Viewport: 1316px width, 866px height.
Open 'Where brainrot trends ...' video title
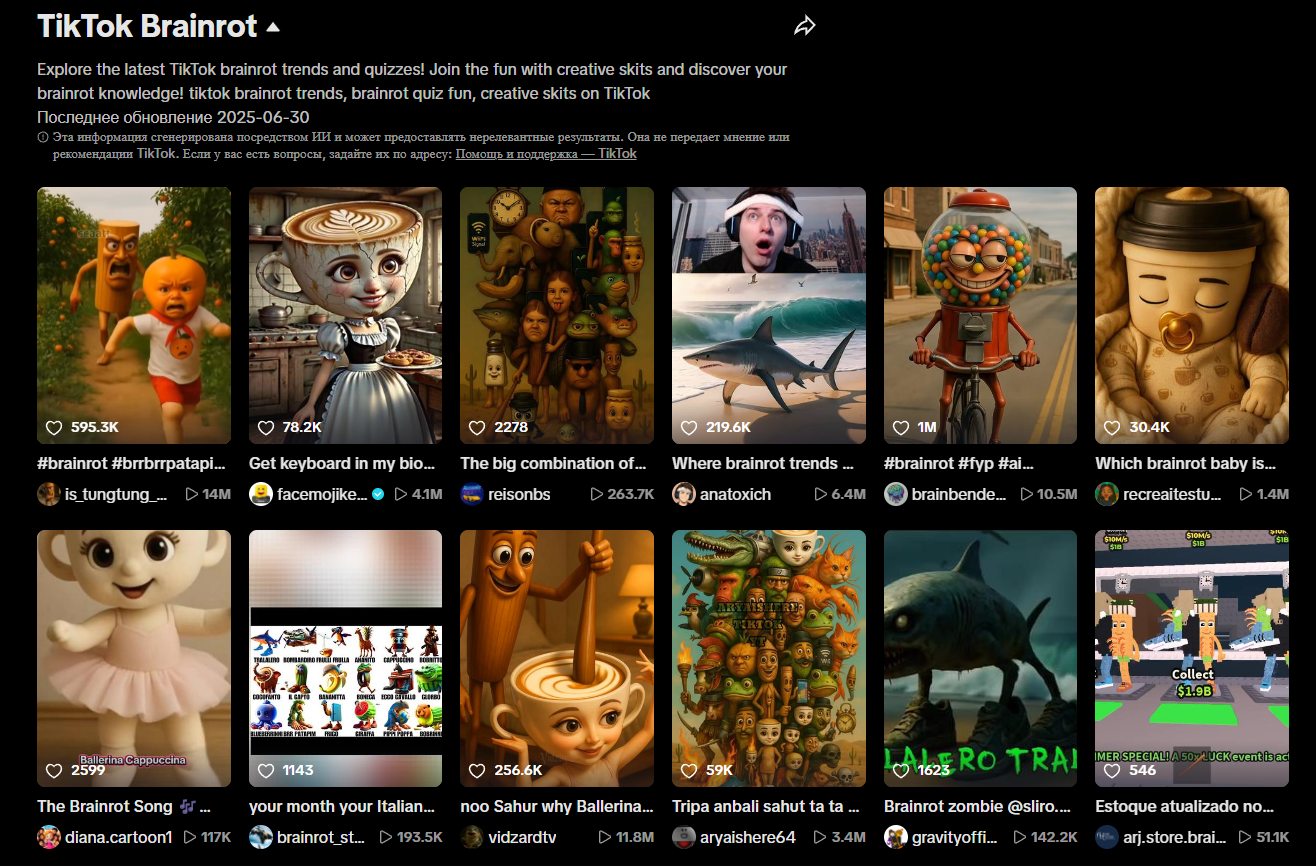[x=763, y=463]
